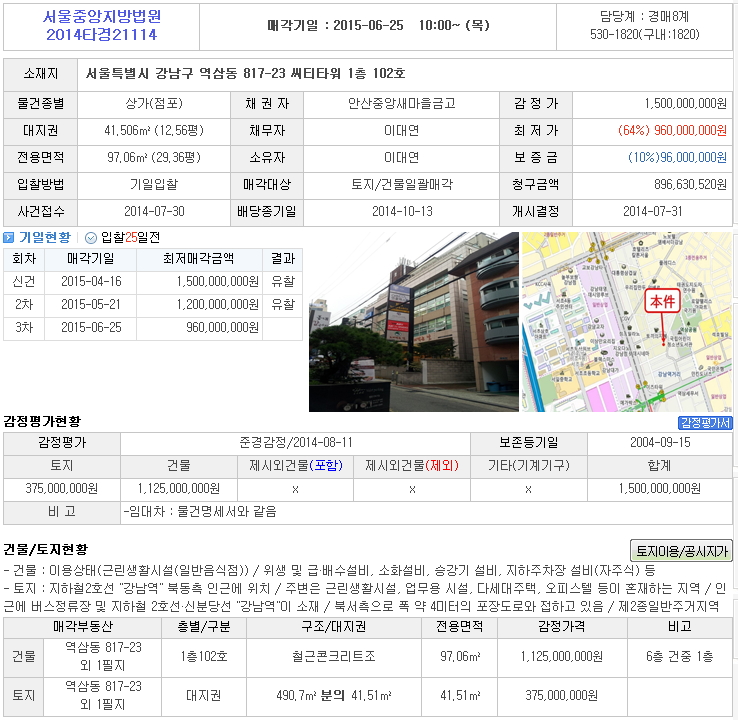Click the clock icon beside 입찰25일전
This screenshot has width=738, height=720.
pos(91,238)
